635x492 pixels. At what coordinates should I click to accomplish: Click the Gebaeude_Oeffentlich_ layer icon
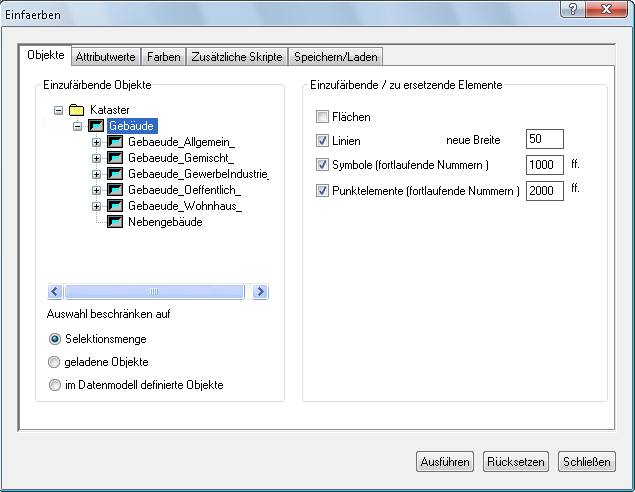click(115, 190)
